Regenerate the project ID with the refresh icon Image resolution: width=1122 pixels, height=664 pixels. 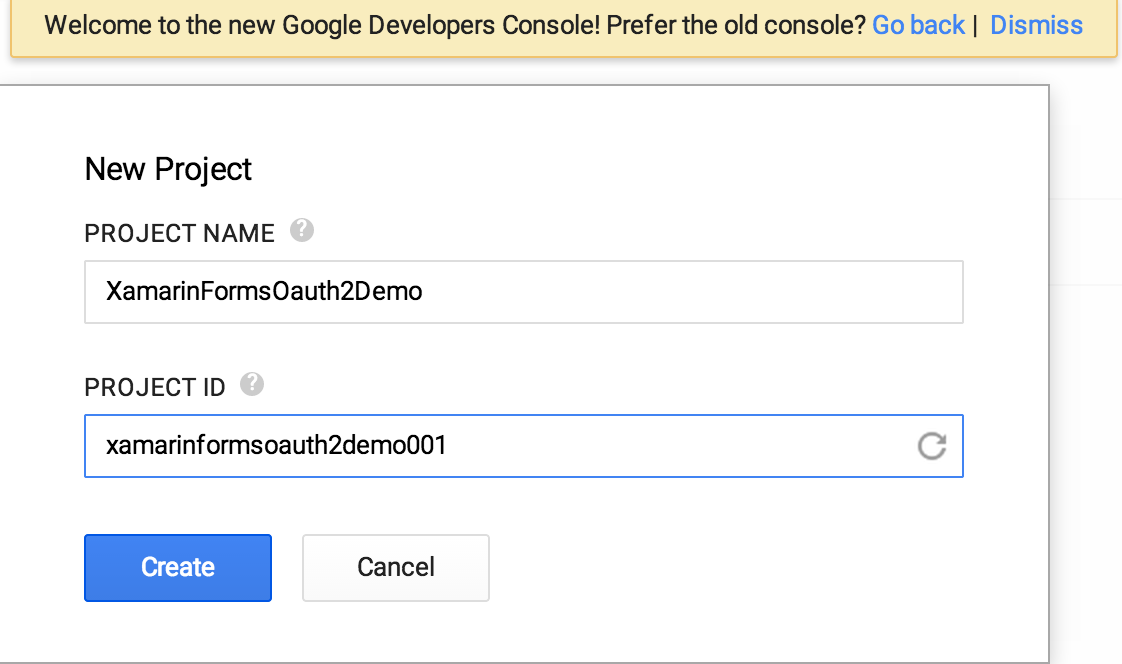point(932,446)
